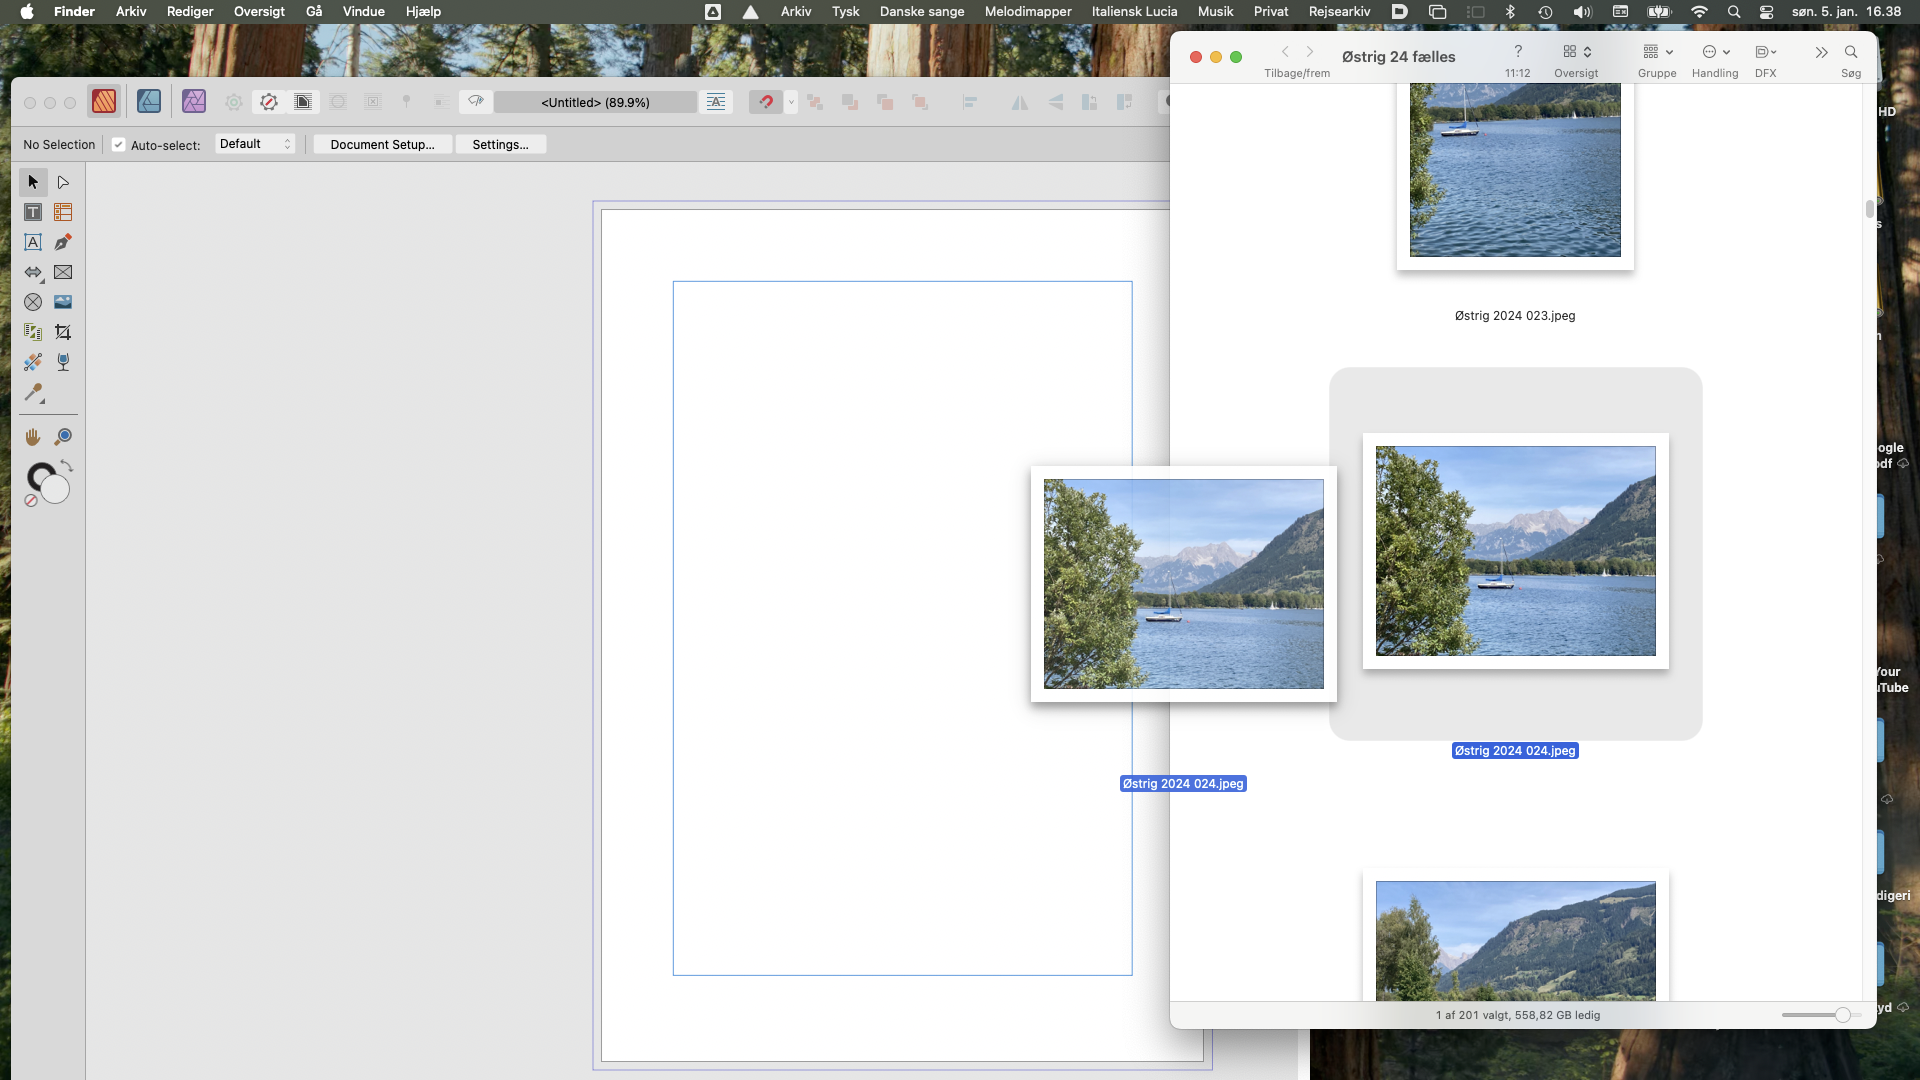Click the fill color circle swatch

tap(55, 489)
